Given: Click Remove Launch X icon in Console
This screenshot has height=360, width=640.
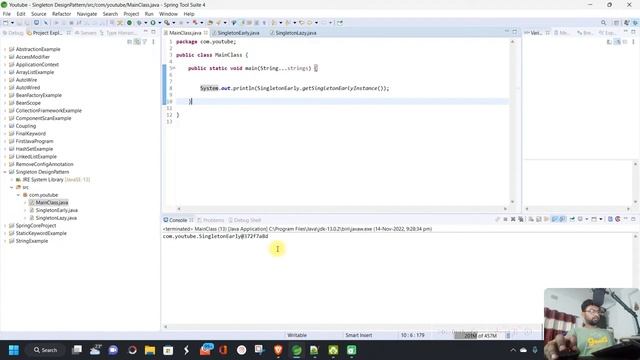Looking at the screenshot, I should click(x=513, y=220).
